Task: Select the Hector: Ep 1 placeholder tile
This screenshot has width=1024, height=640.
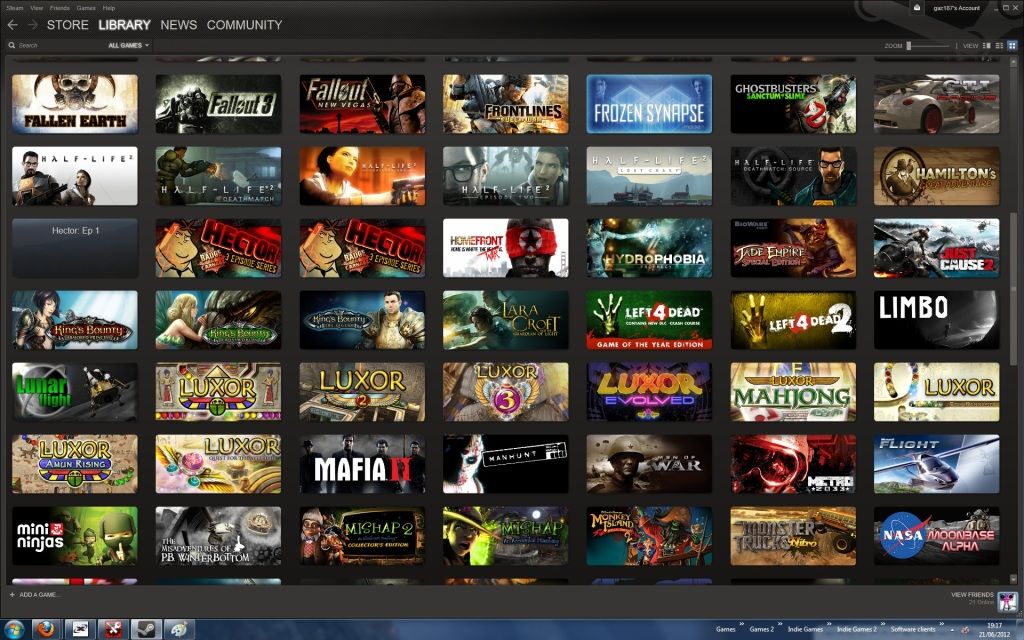Action: (x=75, y=248)
